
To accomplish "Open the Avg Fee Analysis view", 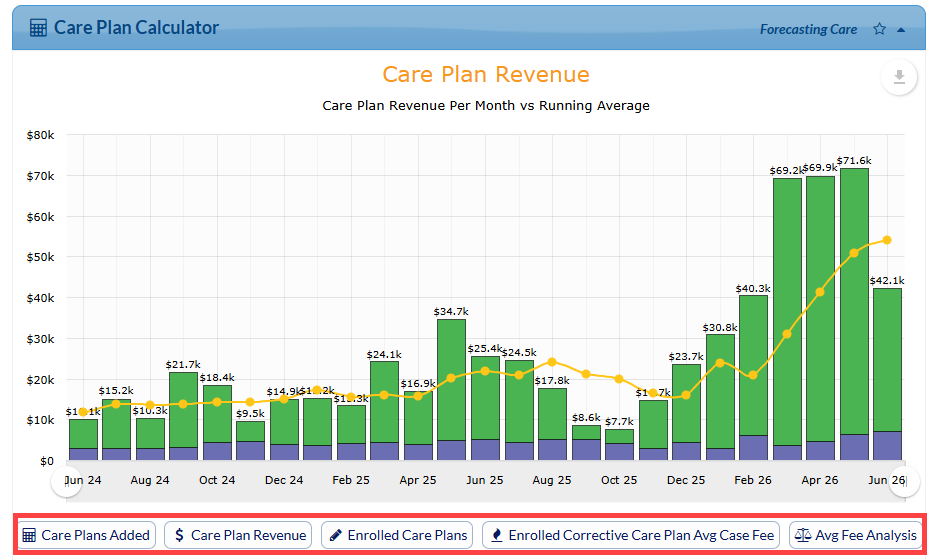I will (x=856, y=535).
